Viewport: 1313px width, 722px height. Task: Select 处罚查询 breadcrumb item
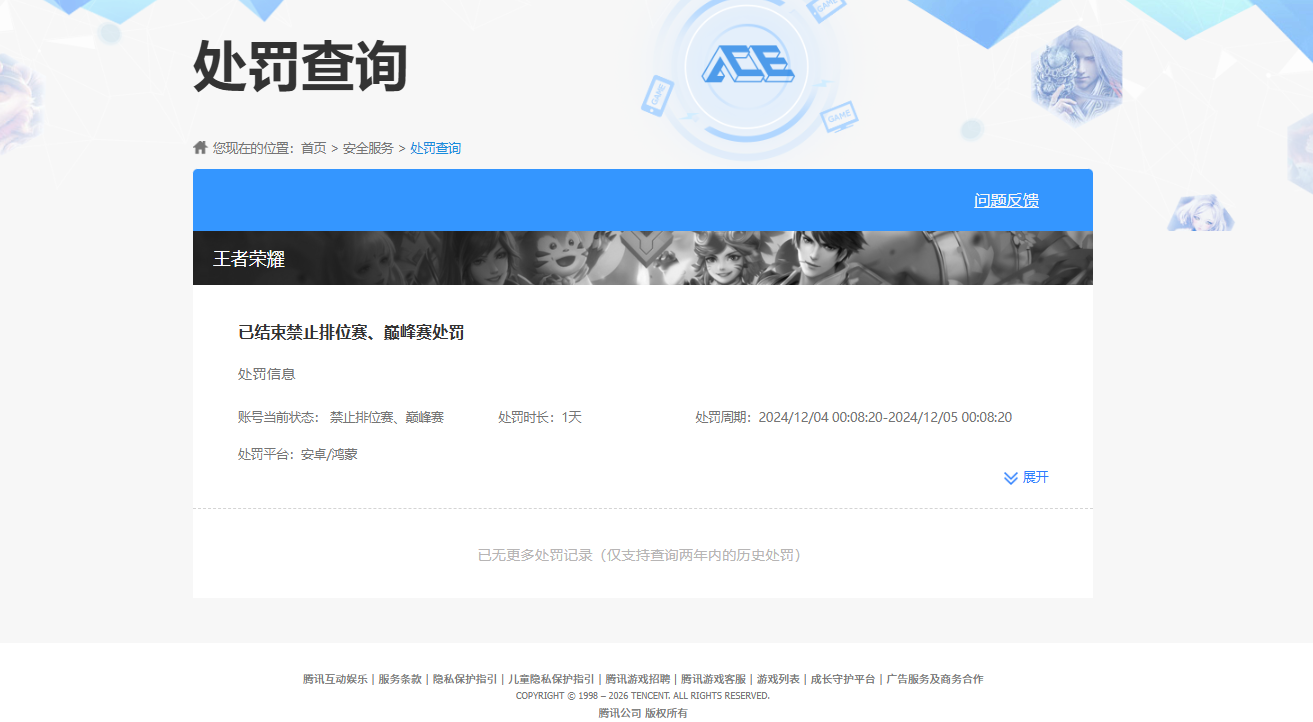(435, 148)
